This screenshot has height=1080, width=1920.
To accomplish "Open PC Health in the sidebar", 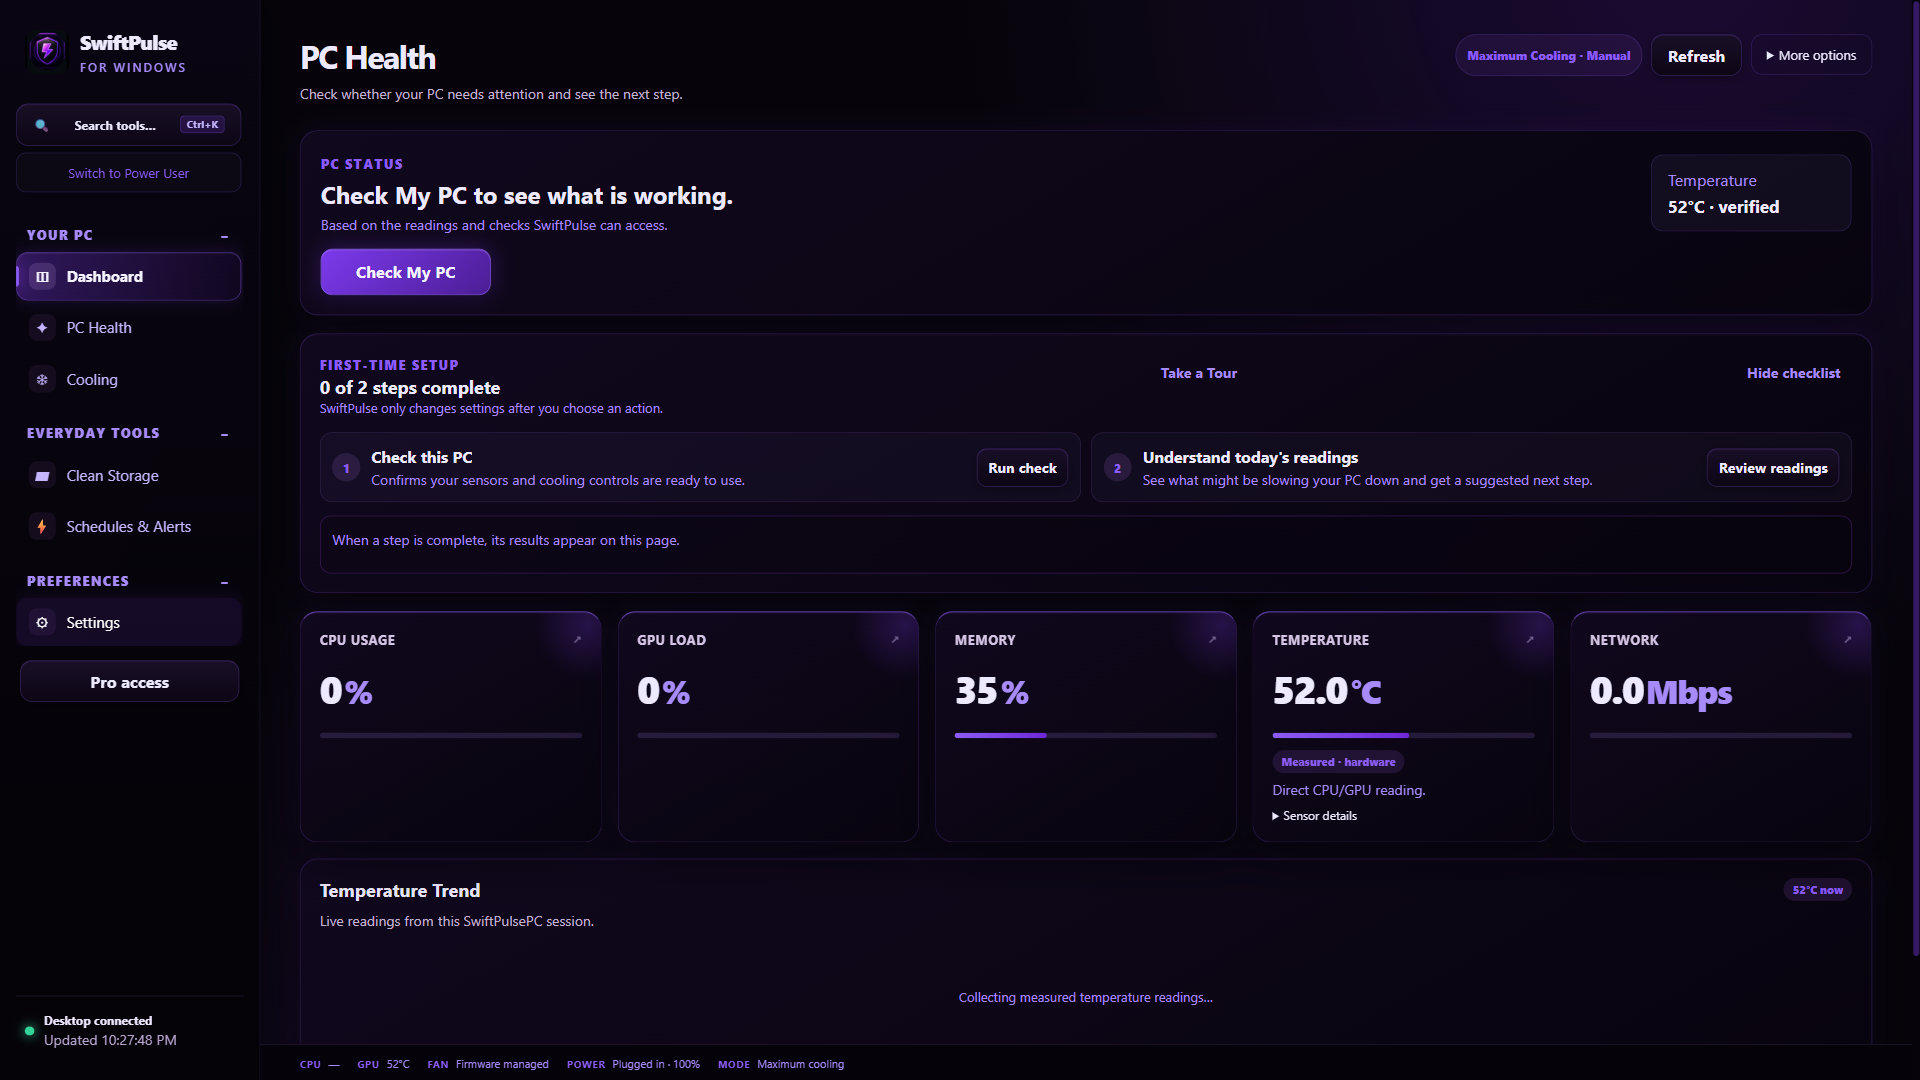I will tap(128, 328).
